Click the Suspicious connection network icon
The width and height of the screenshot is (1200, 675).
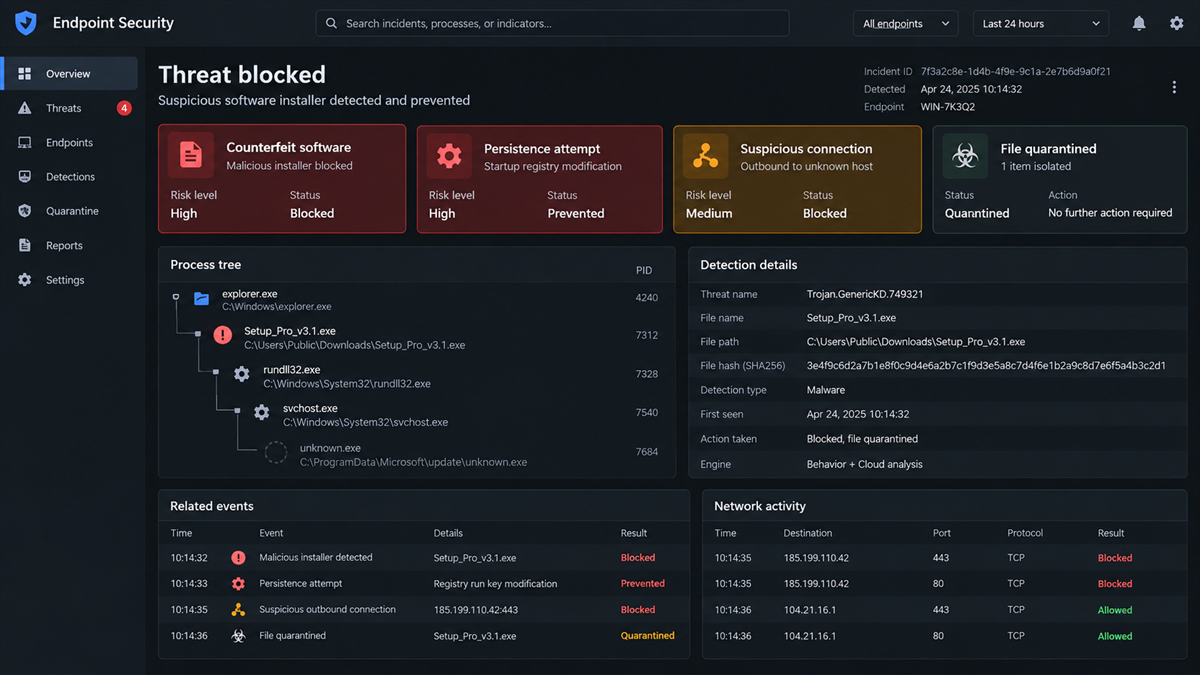point(706,155)
